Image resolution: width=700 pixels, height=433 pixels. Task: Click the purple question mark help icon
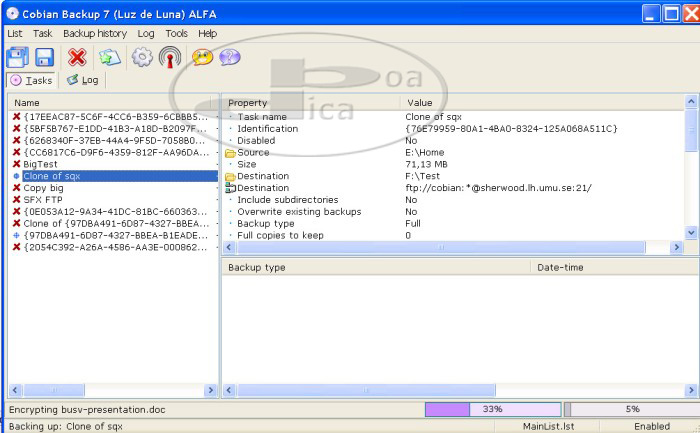(x=229, y=57)
